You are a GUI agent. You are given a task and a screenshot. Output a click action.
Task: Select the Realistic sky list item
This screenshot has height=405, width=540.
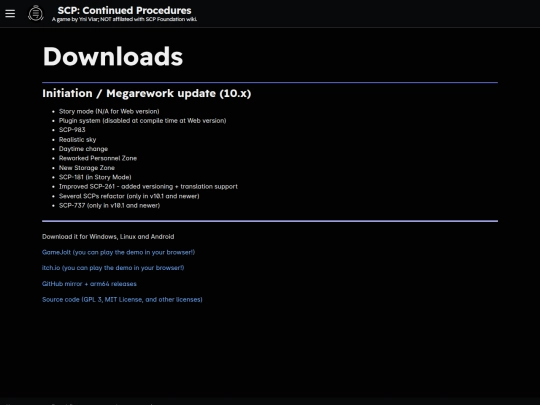tap(77, 139)
